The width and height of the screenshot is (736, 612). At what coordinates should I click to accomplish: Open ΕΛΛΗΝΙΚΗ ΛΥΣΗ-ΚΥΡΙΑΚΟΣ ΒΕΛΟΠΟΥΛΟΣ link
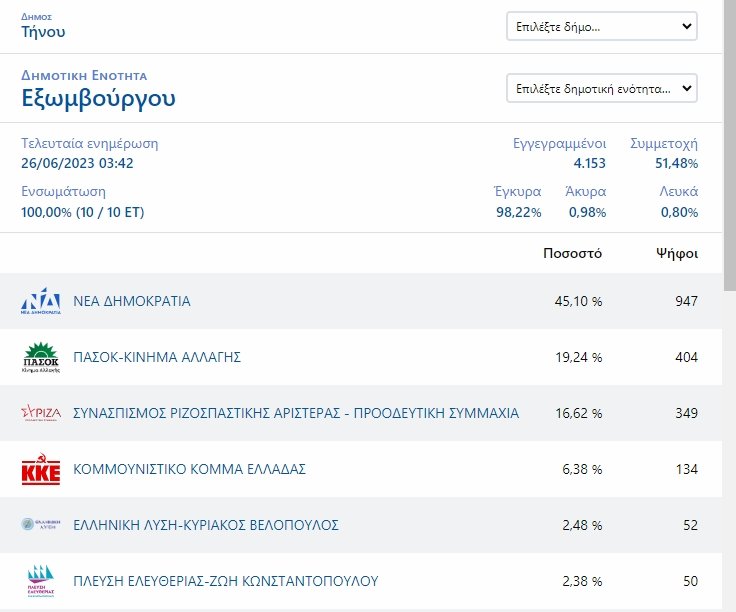point(206,525)
